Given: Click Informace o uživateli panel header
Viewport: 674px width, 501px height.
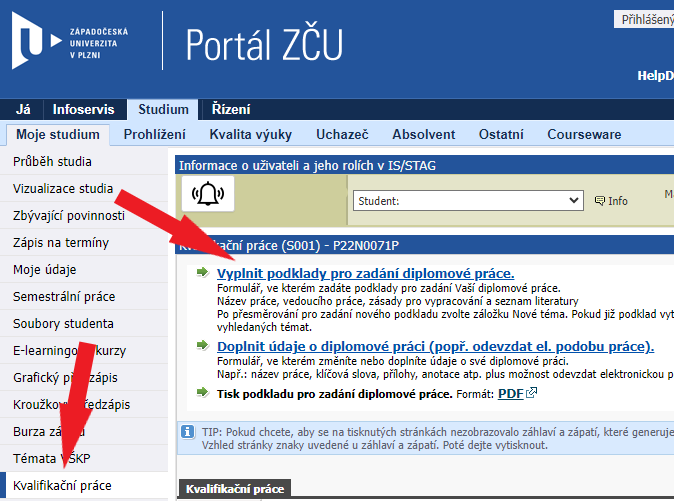Looking at the screenshot, I should pos(424,165).
